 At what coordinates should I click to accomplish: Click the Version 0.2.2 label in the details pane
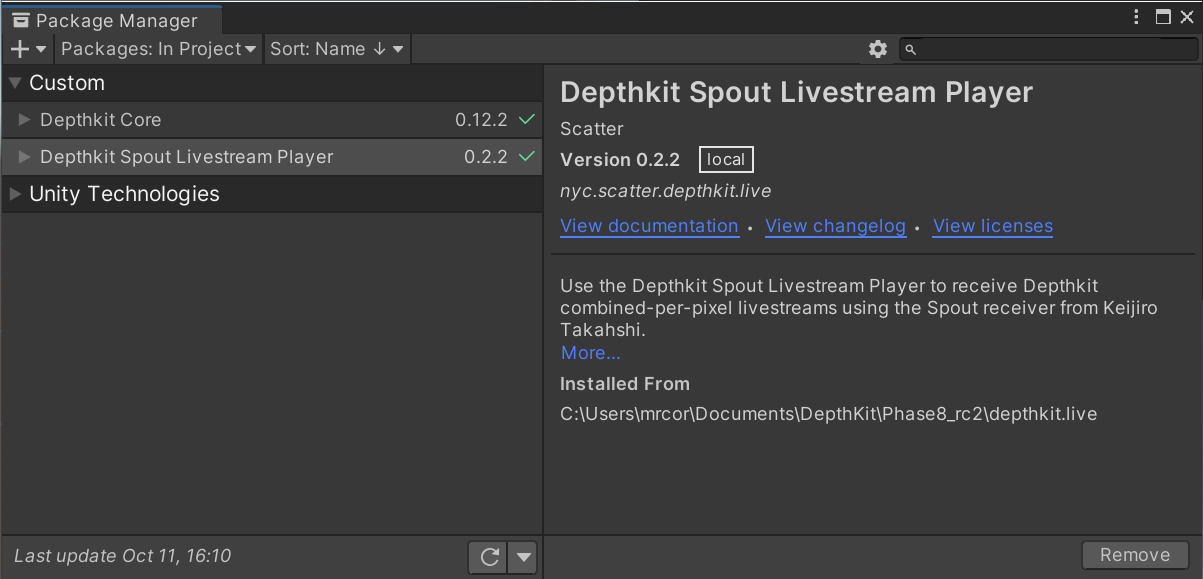coord(620,160)
